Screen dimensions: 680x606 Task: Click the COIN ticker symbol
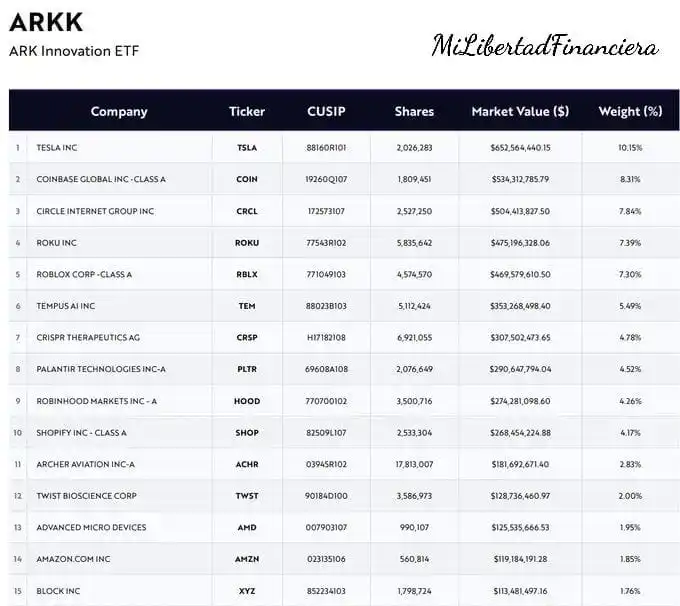(247, 179)
